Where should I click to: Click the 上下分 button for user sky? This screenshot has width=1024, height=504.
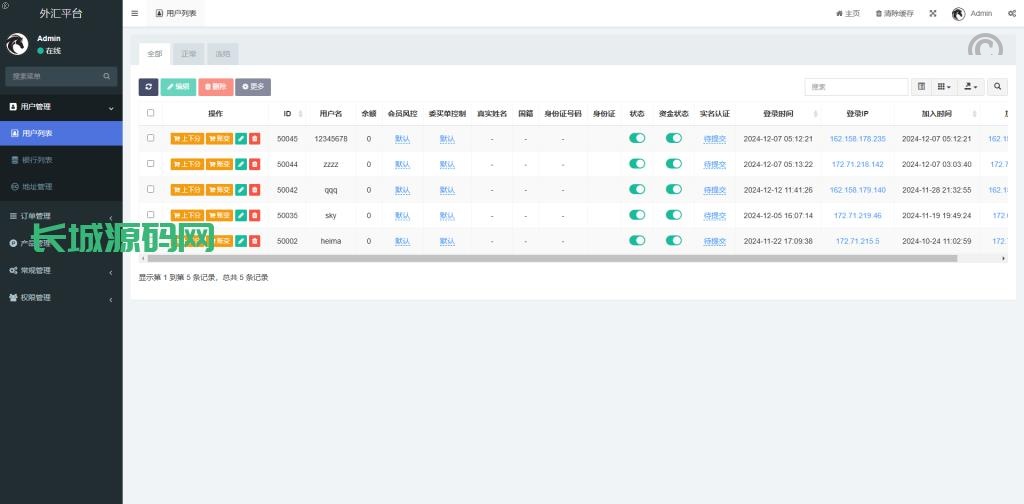tap(187, 215)
